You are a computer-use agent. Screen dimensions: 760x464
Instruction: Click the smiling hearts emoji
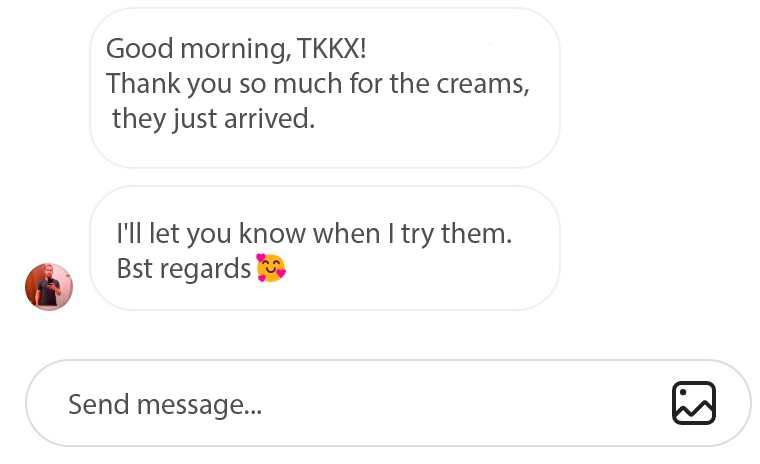tap(271, 268)
